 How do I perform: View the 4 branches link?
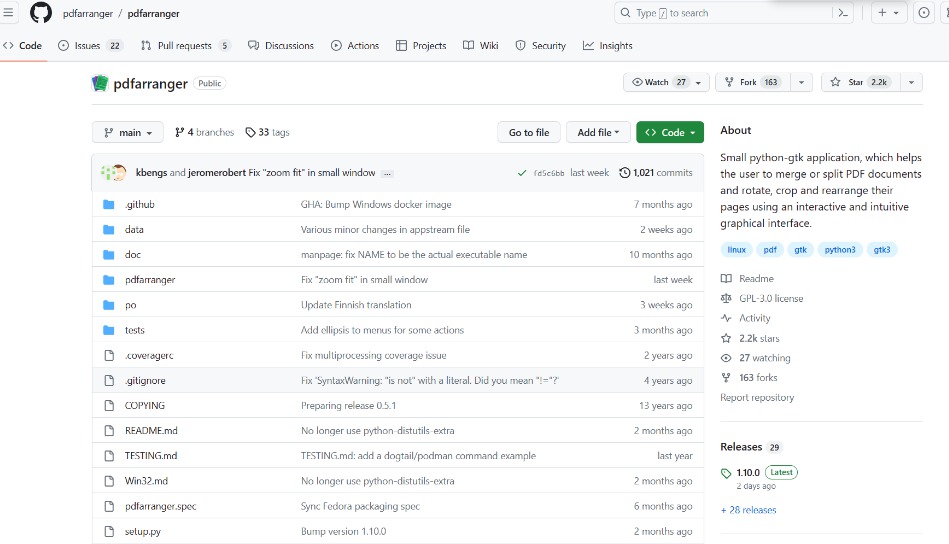click(205, 133)
